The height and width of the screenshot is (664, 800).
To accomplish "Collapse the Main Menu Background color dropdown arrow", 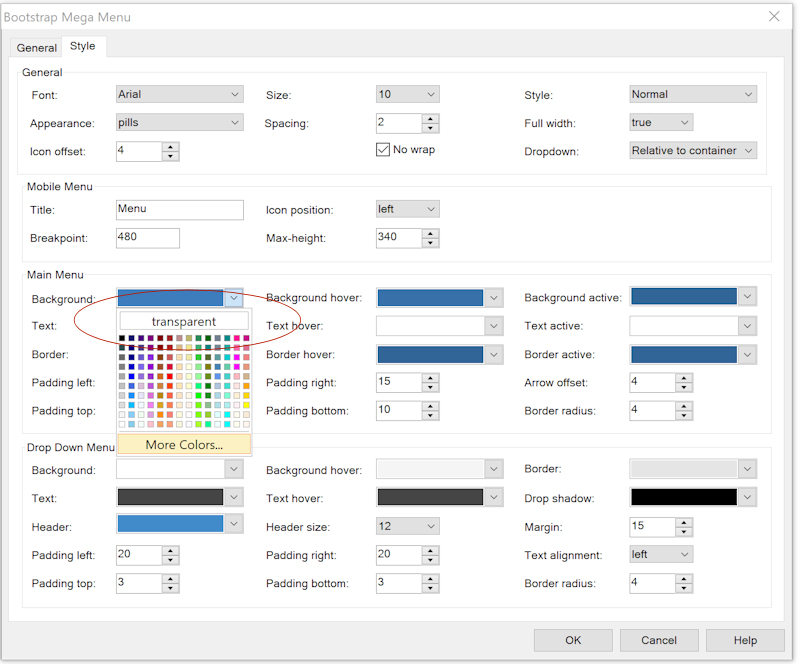I will click(234, 298).
